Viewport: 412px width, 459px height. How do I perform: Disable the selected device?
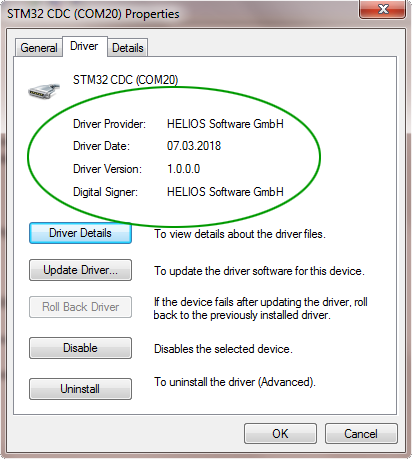(x=80, y=348)
